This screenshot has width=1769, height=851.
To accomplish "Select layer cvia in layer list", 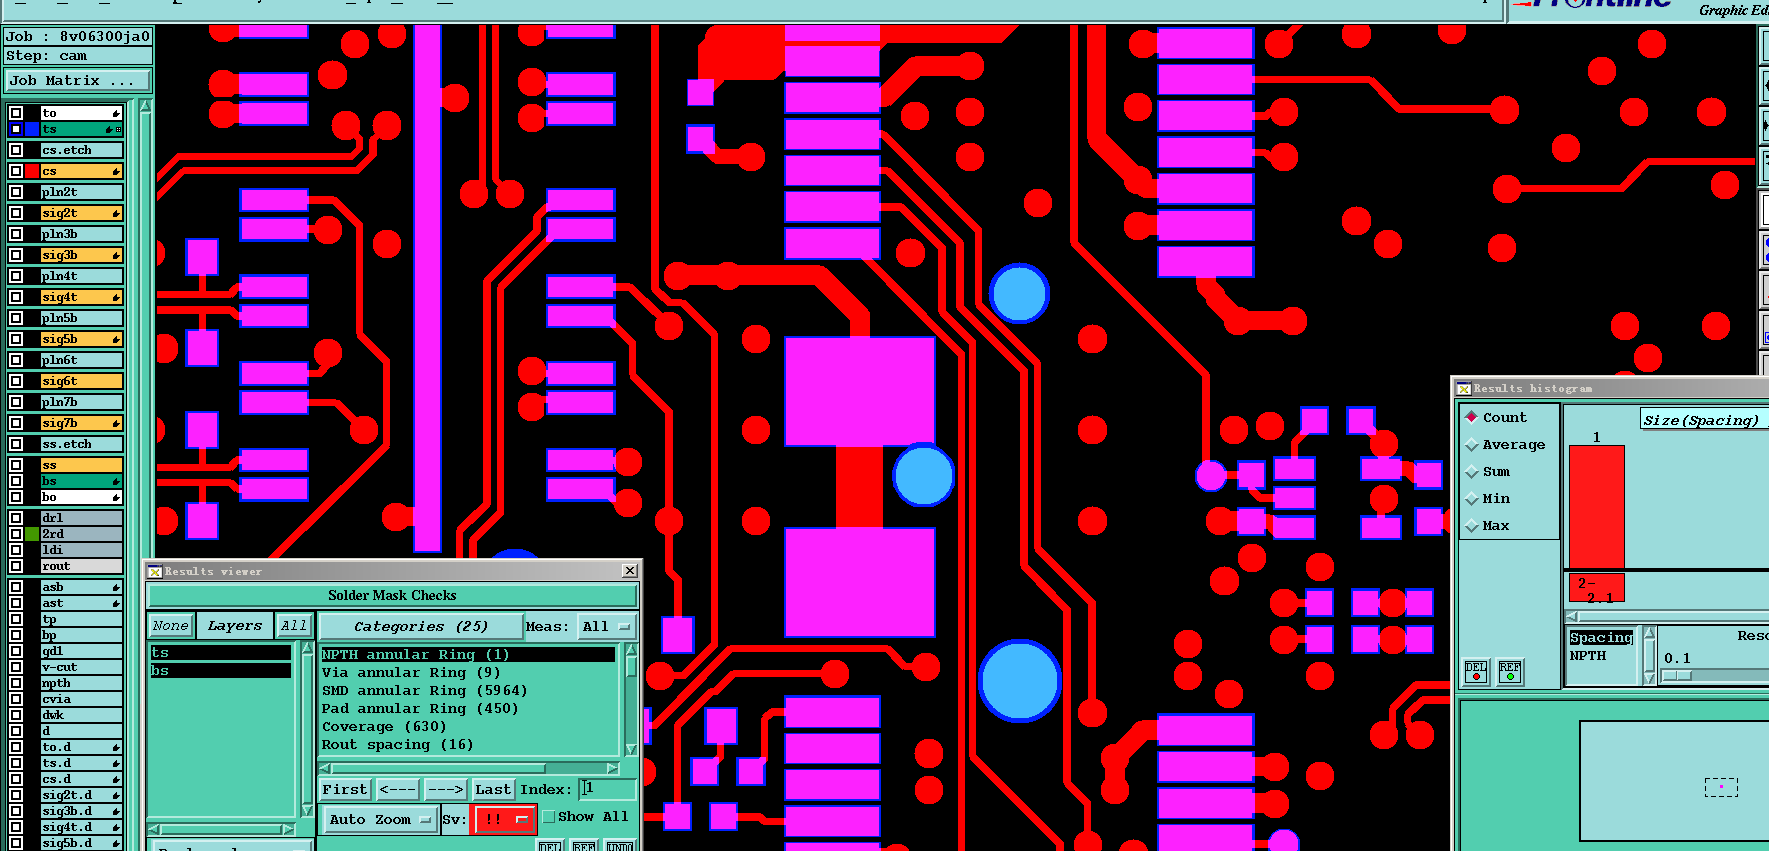I will coord(81,699).
